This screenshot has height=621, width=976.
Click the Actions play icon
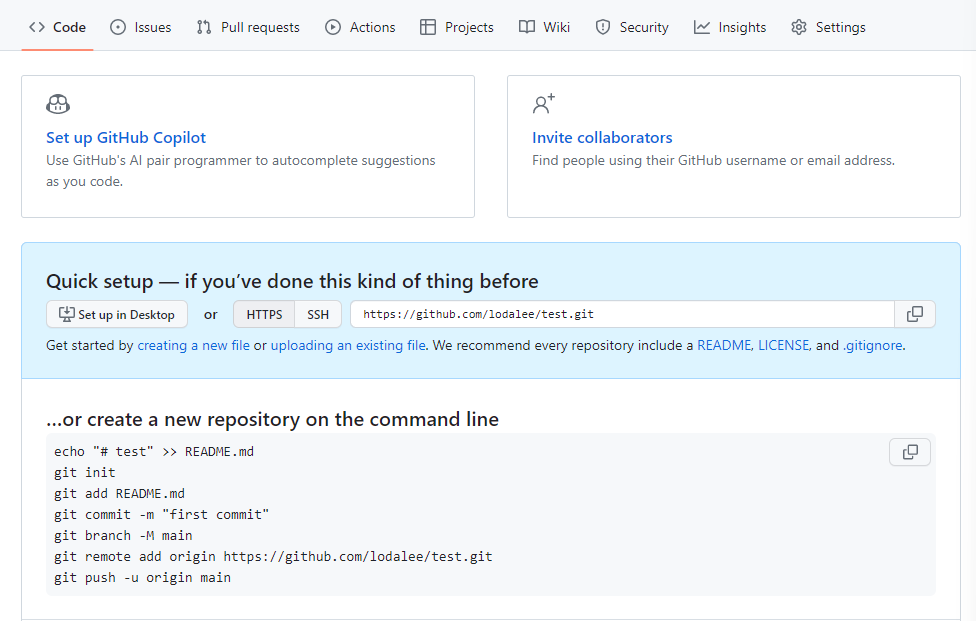pyautogui.click(x=333, y=27)
